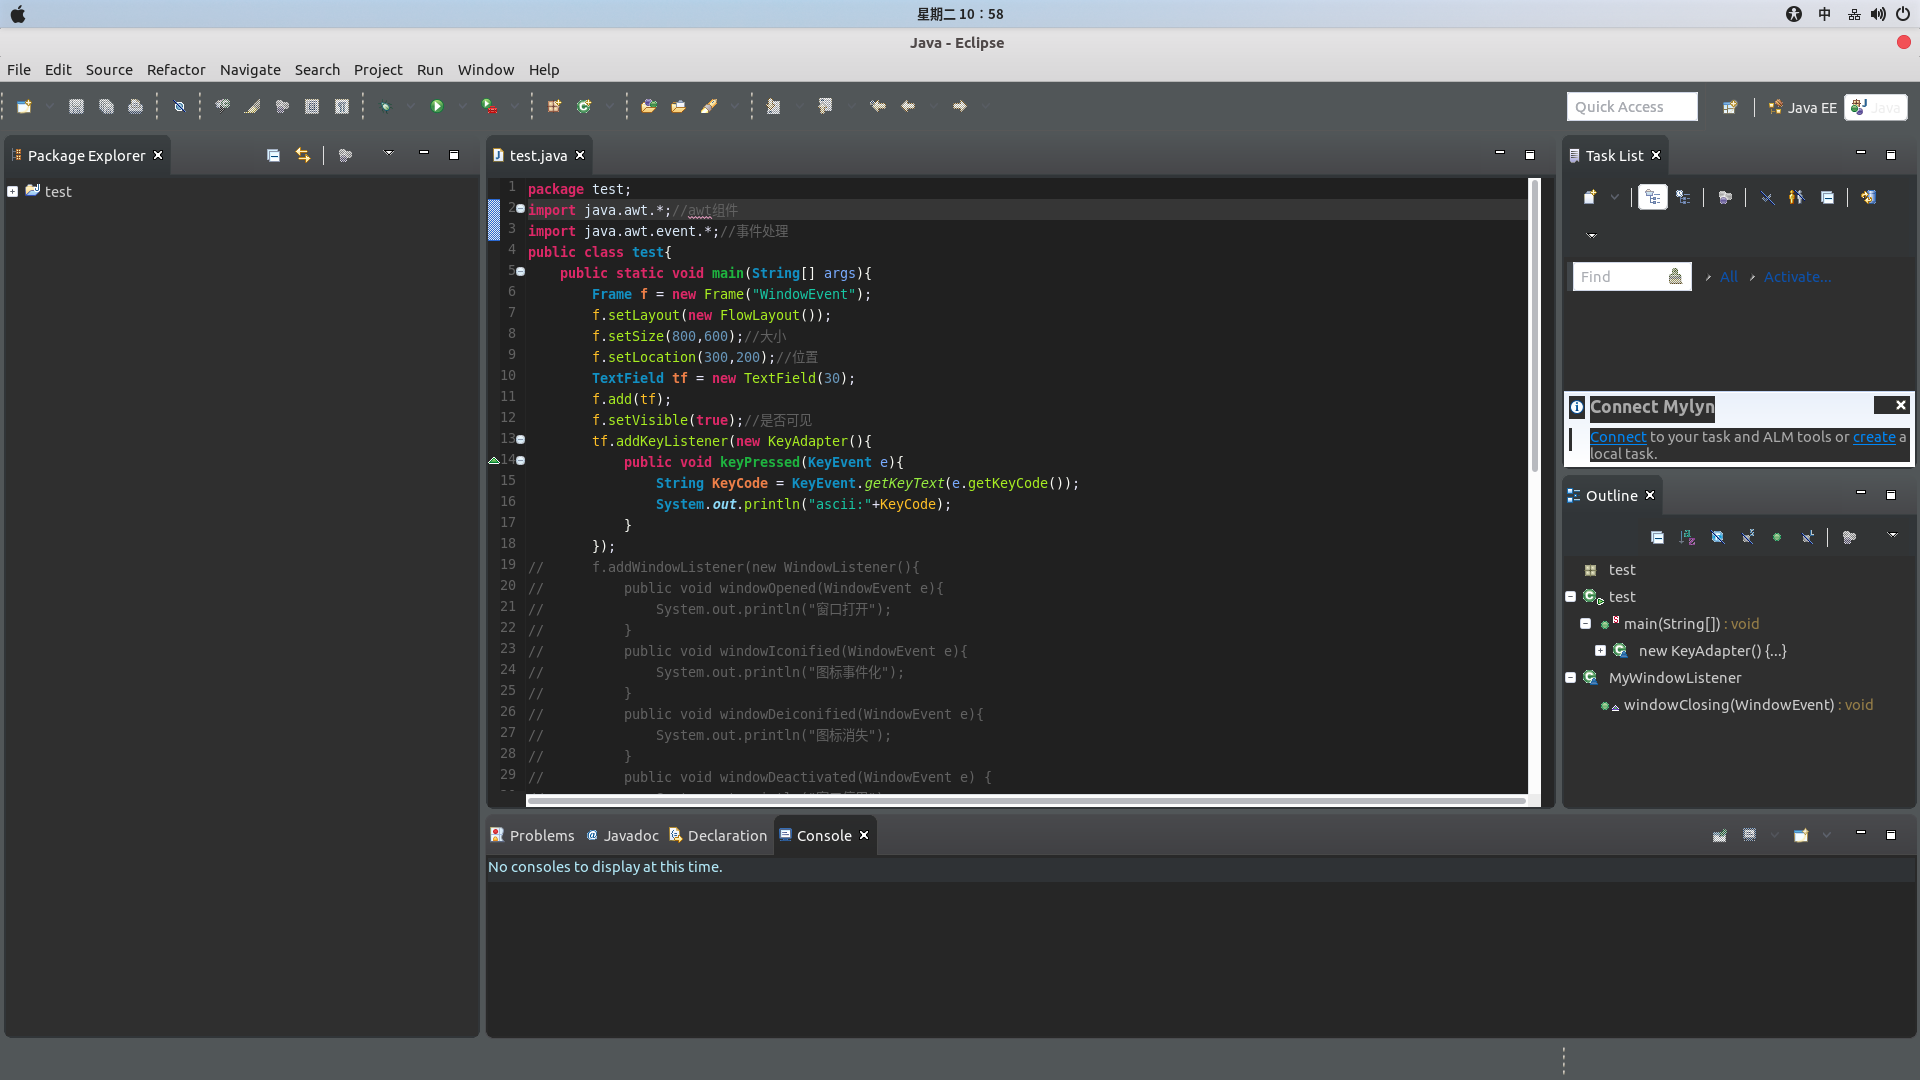Toggle Categorized view in Task List
Screen dimensions: 1920x1080
pyautogui.click(x=1653, y=197)
